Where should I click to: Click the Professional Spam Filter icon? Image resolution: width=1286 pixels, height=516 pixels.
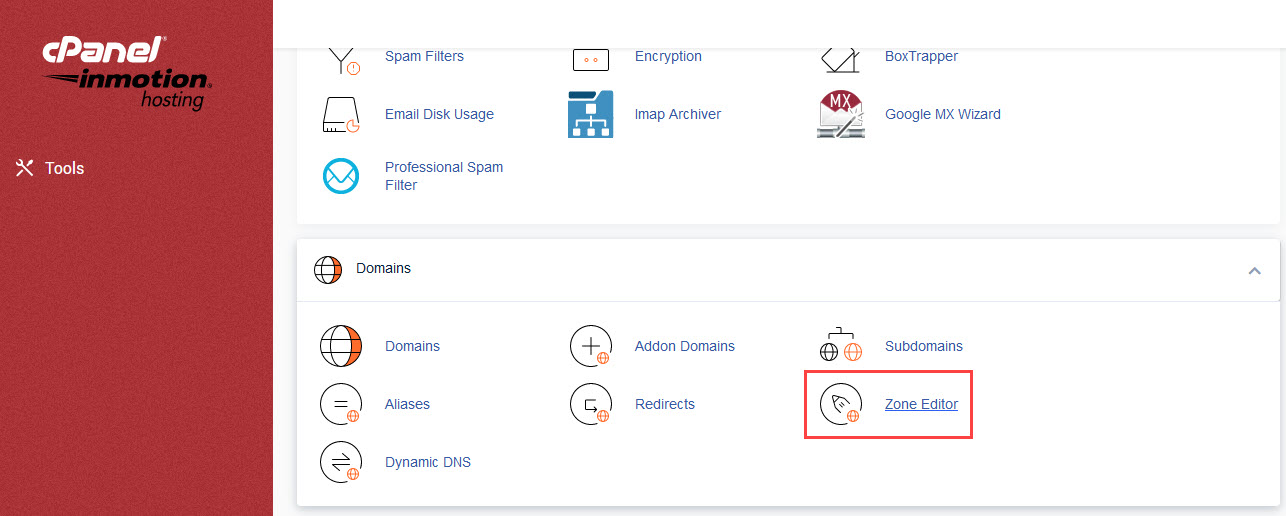(x=340, y=176)
